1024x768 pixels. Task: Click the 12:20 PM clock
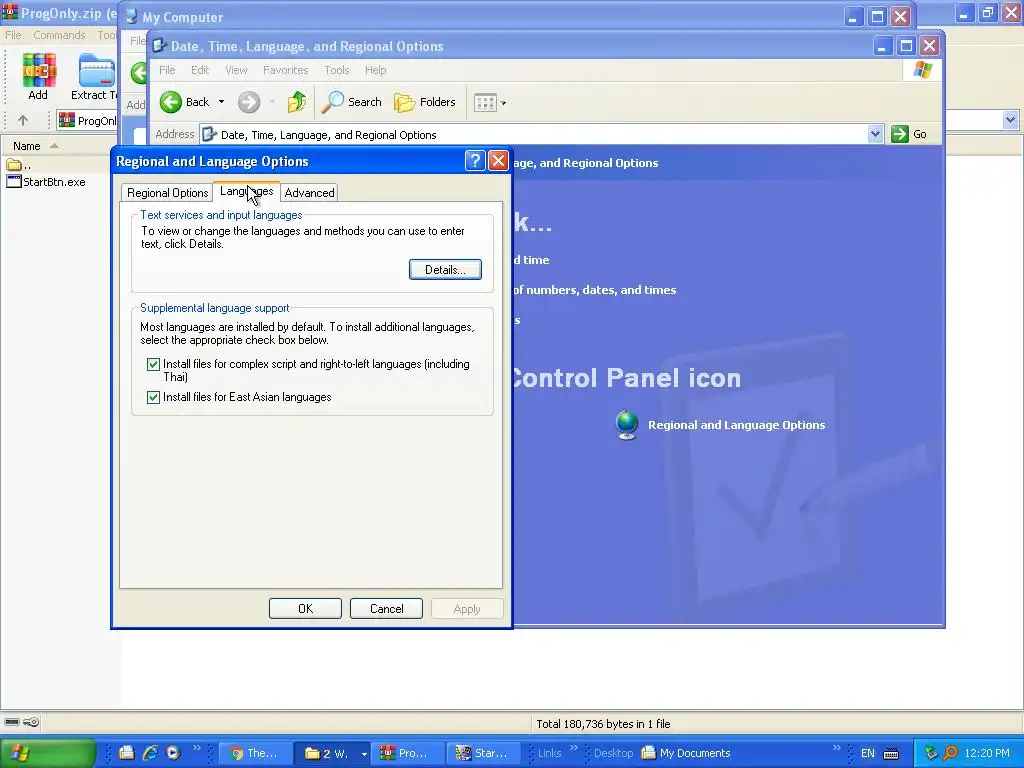pos(987,753)
